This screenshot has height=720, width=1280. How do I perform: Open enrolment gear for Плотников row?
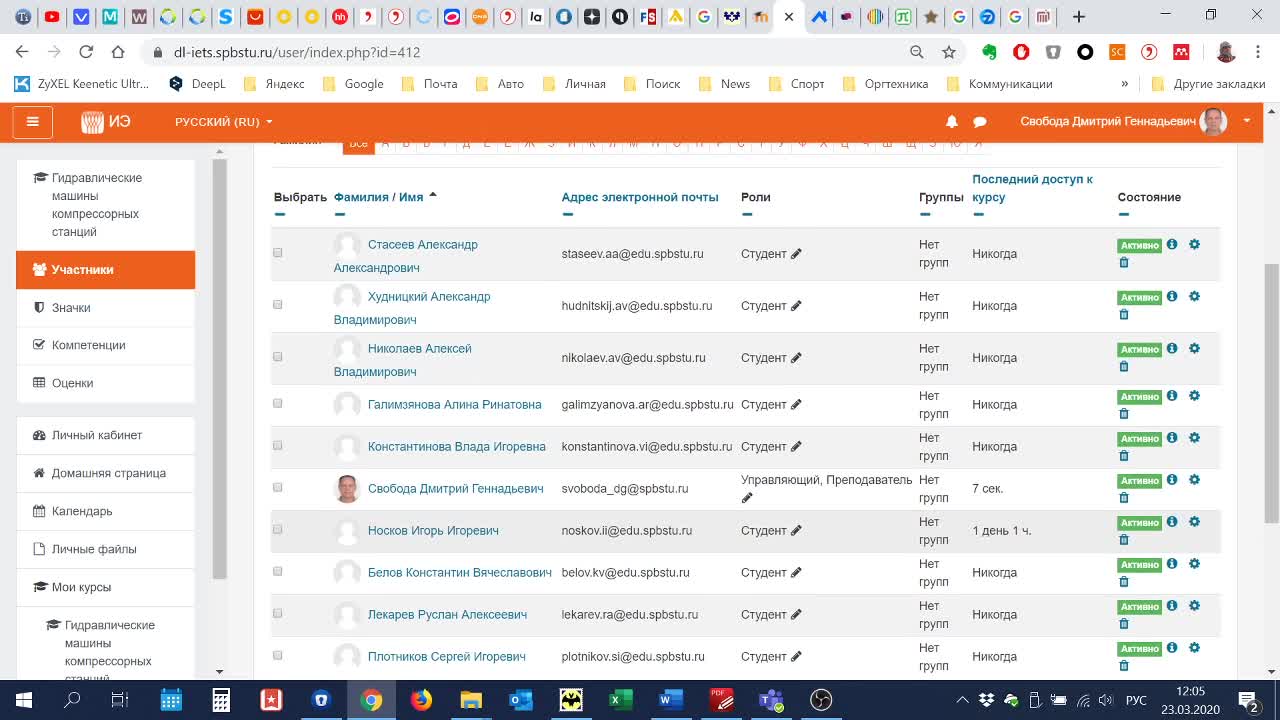coord(1194,648)
